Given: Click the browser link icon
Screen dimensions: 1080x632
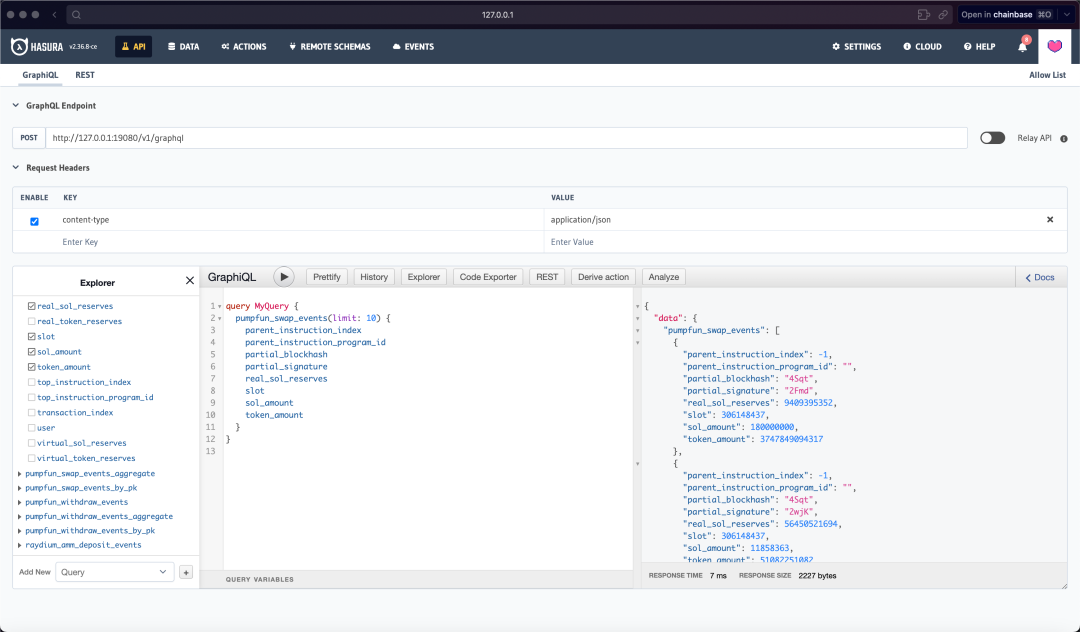Looking at the screenshot, I should pos(943,14).
